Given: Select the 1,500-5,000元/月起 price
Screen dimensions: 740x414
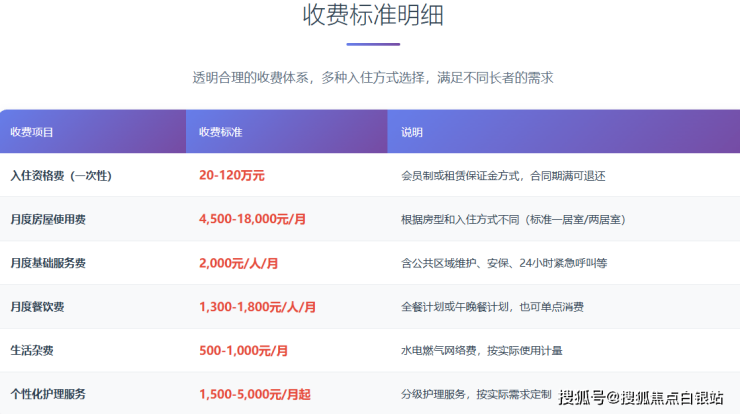Looking at the screenshot, I should (255, 395).
